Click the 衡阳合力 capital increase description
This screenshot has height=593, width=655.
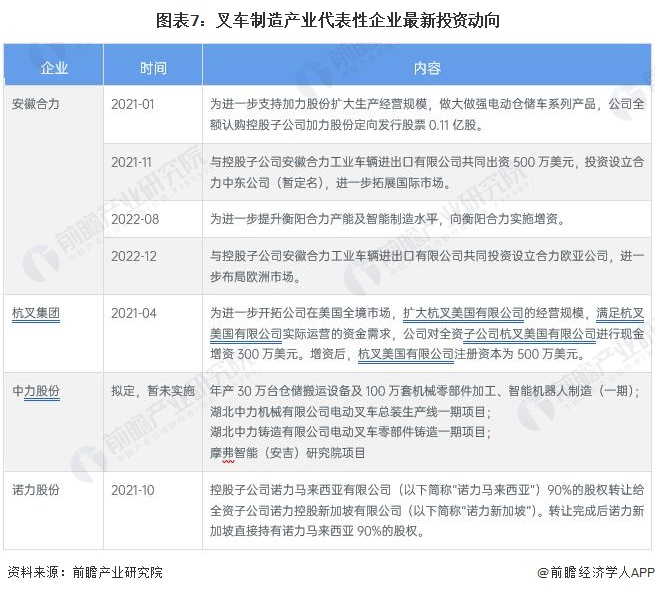coord(388,219)
